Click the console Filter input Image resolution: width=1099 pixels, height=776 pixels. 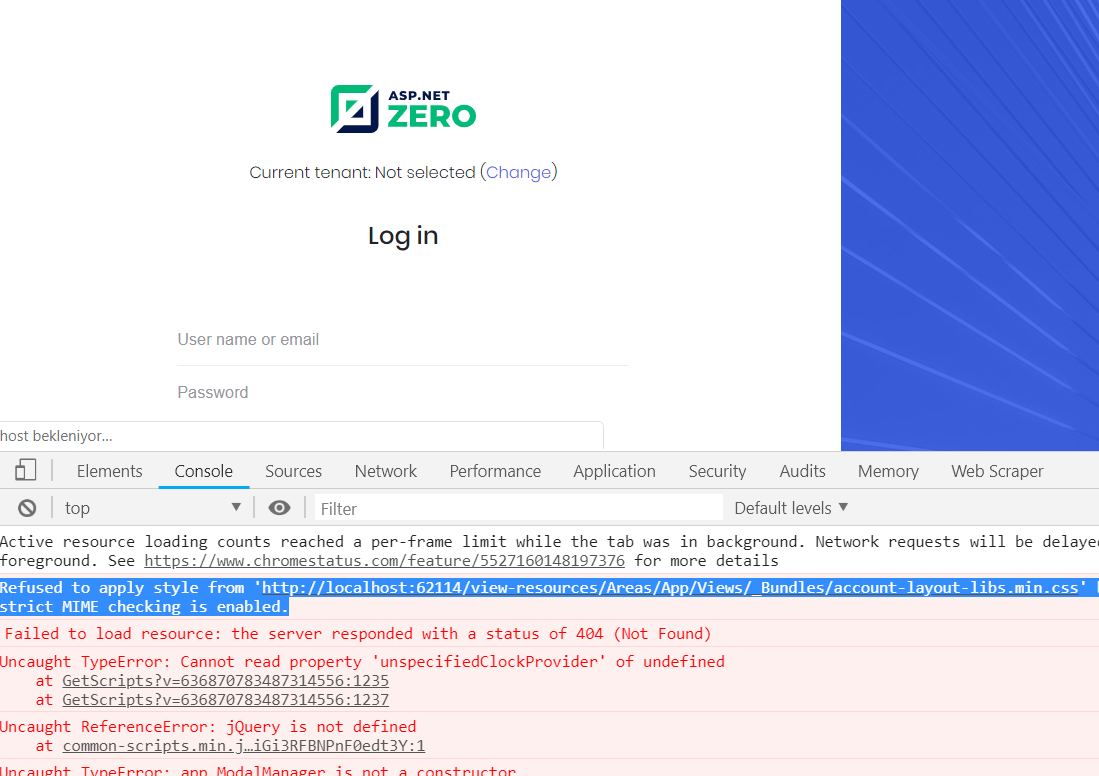pyautogui.click(x=519, y=508)
